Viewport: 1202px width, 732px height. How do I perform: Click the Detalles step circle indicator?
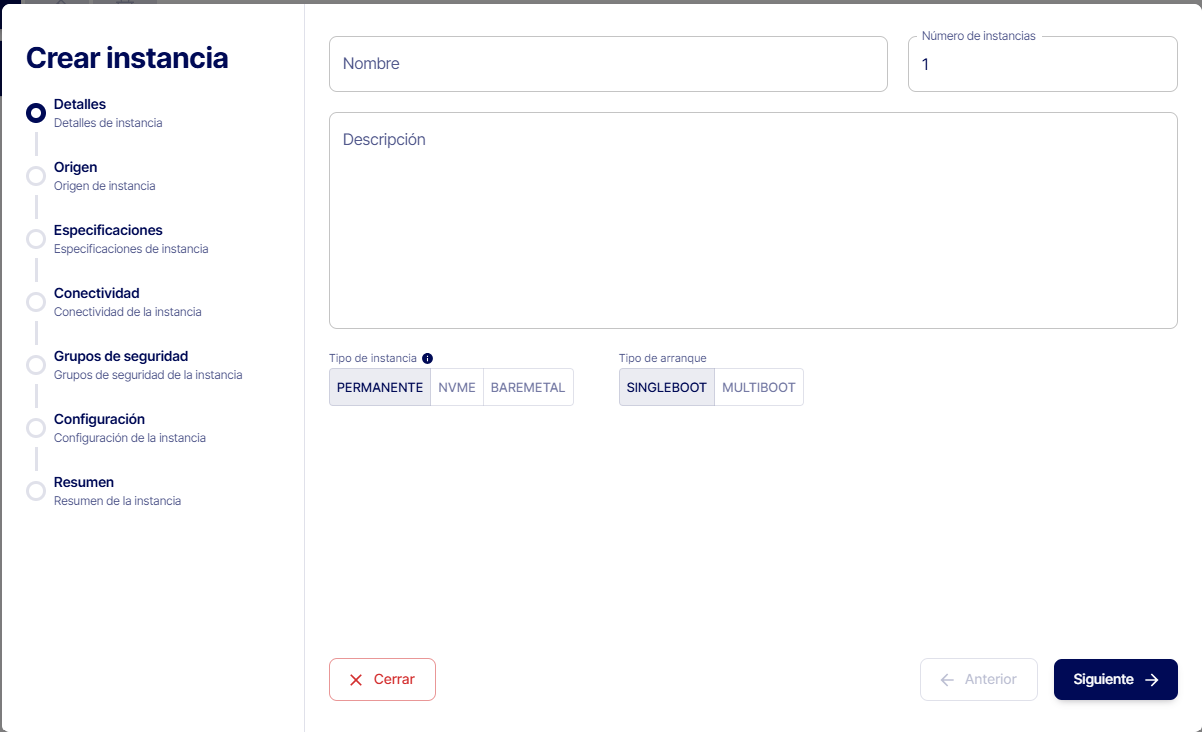point(36,113)
